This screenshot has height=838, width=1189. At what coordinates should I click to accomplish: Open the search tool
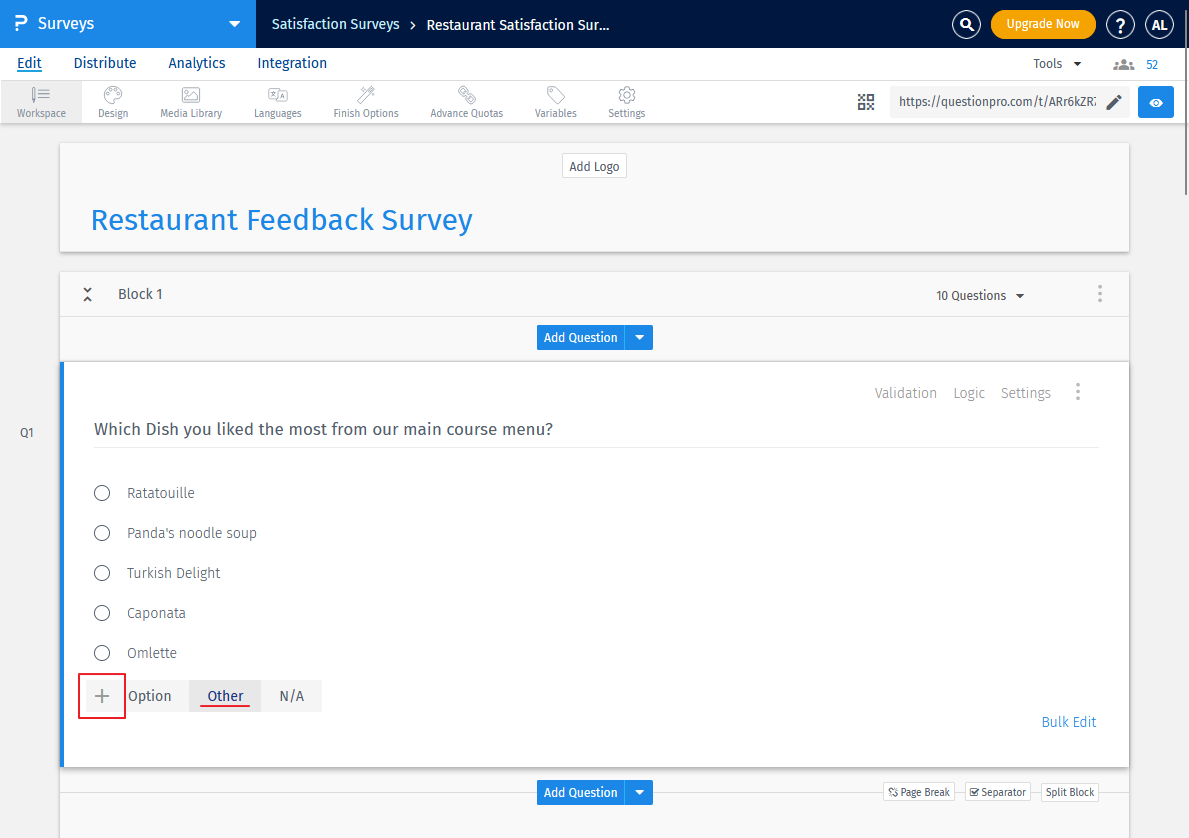point(966,24)
